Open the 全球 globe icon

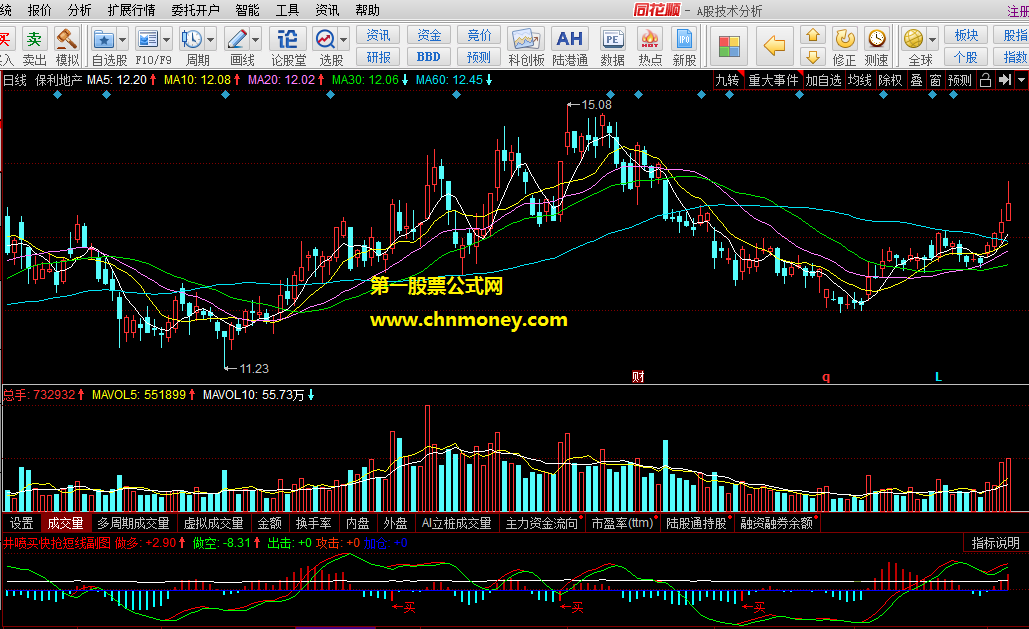[x=913, y=39]
